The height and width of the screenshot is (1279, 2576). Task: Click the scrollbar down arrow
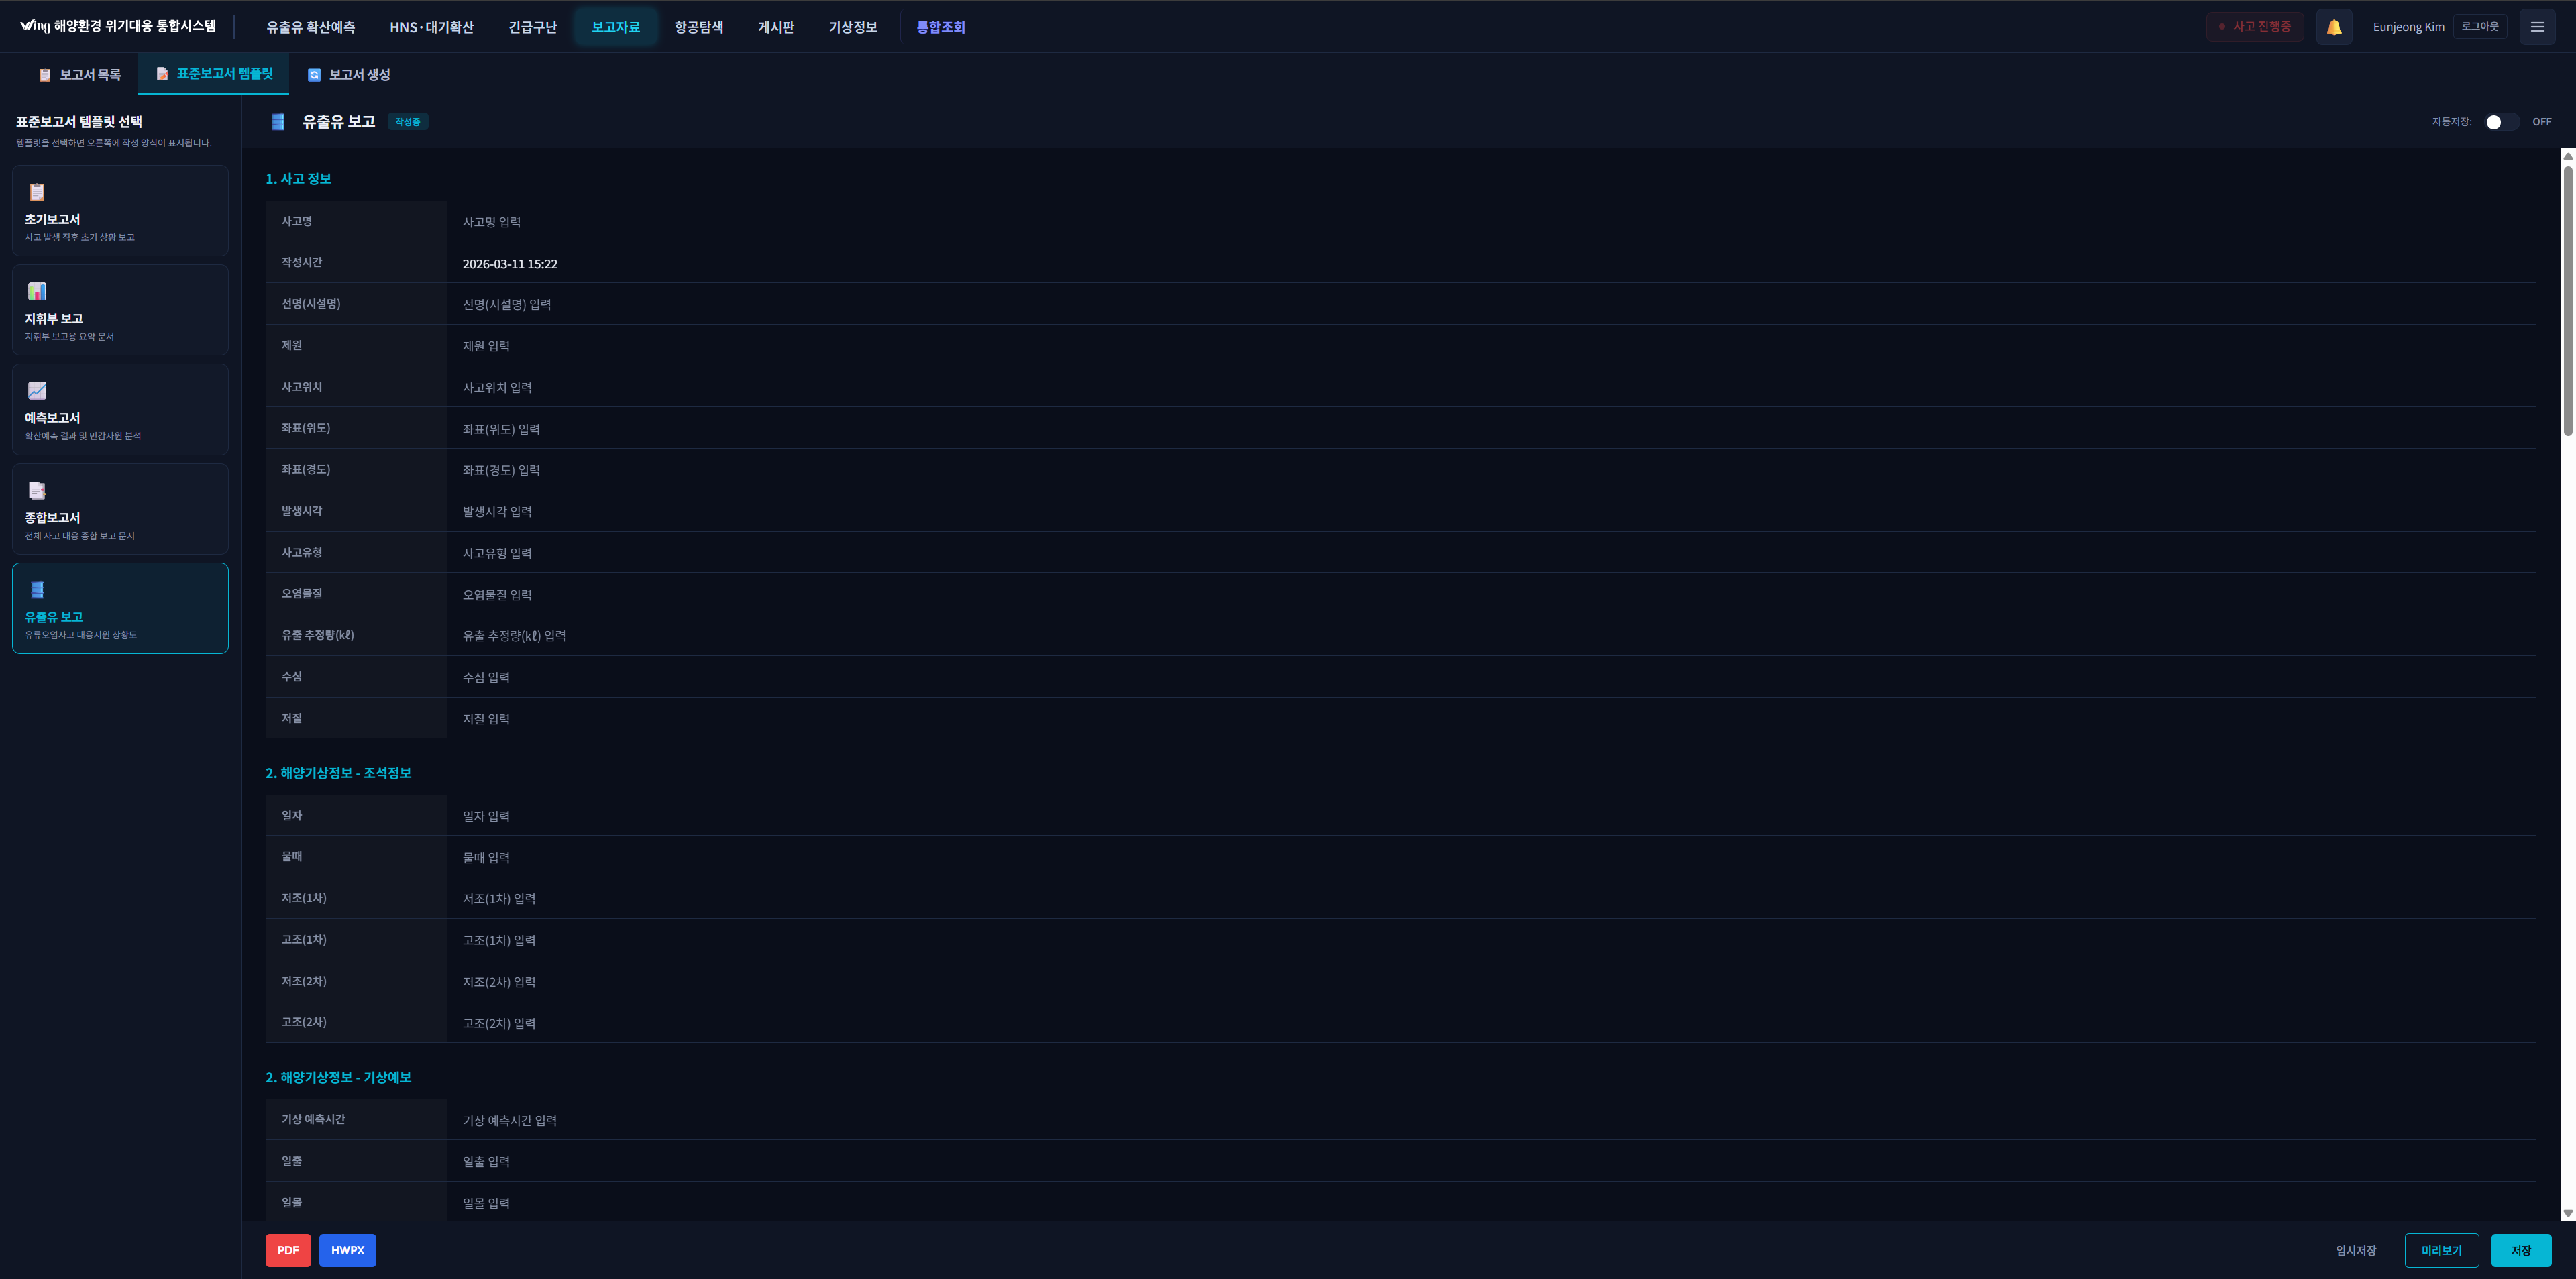2567,1213
